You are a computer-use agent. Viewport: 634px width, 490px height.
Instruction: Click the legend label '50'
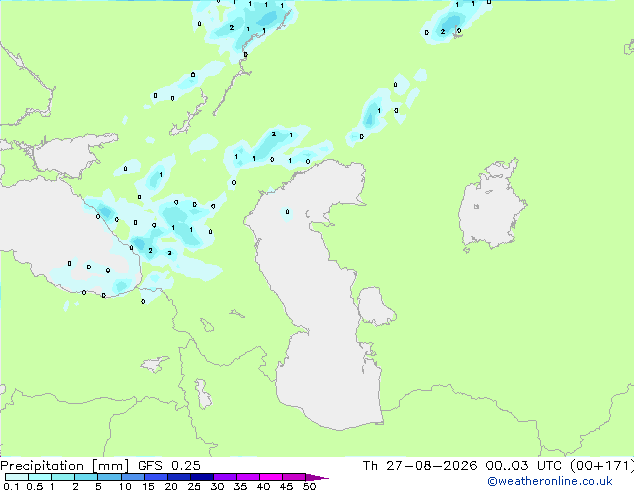pos(309,486)
